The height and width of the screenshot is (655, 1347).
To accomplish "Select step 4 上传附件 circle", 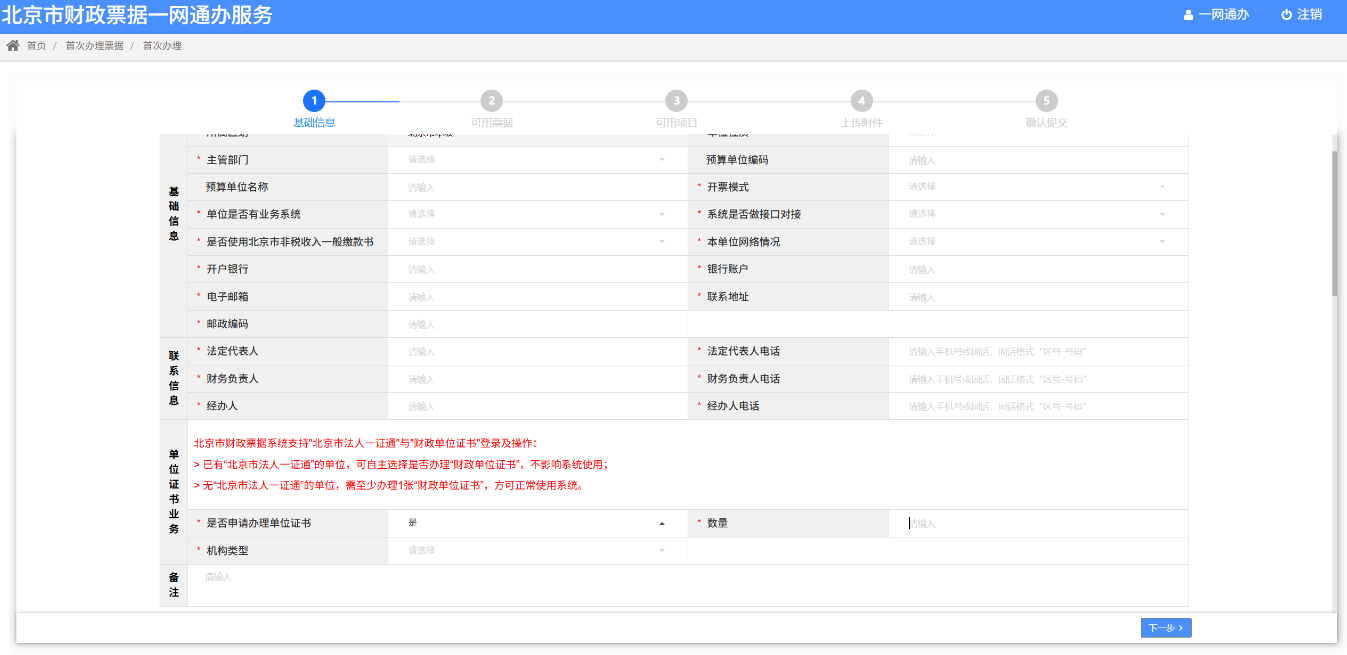I will click(x=861, y=101).
